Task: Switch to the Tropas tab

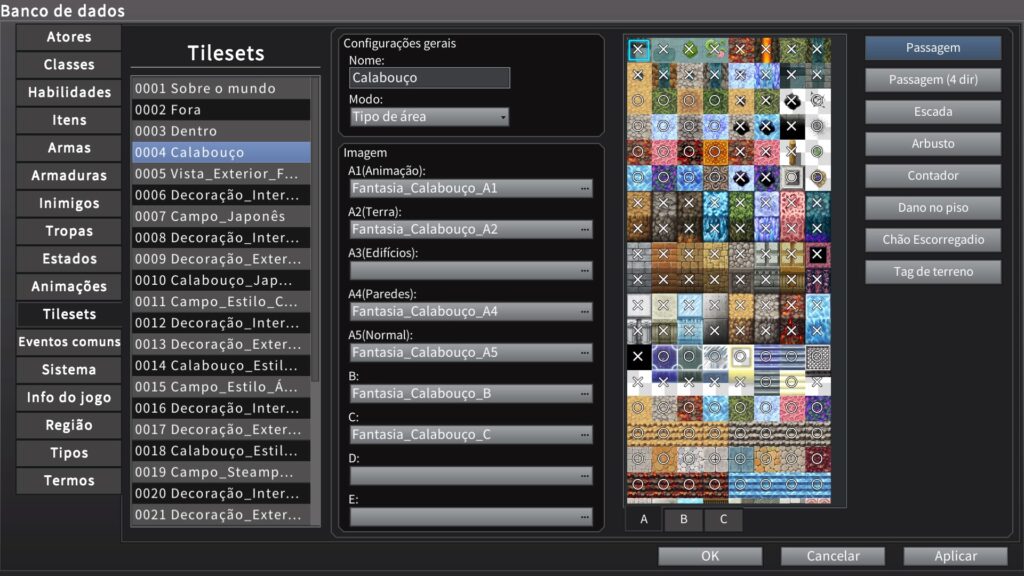Action: (69, 231)
